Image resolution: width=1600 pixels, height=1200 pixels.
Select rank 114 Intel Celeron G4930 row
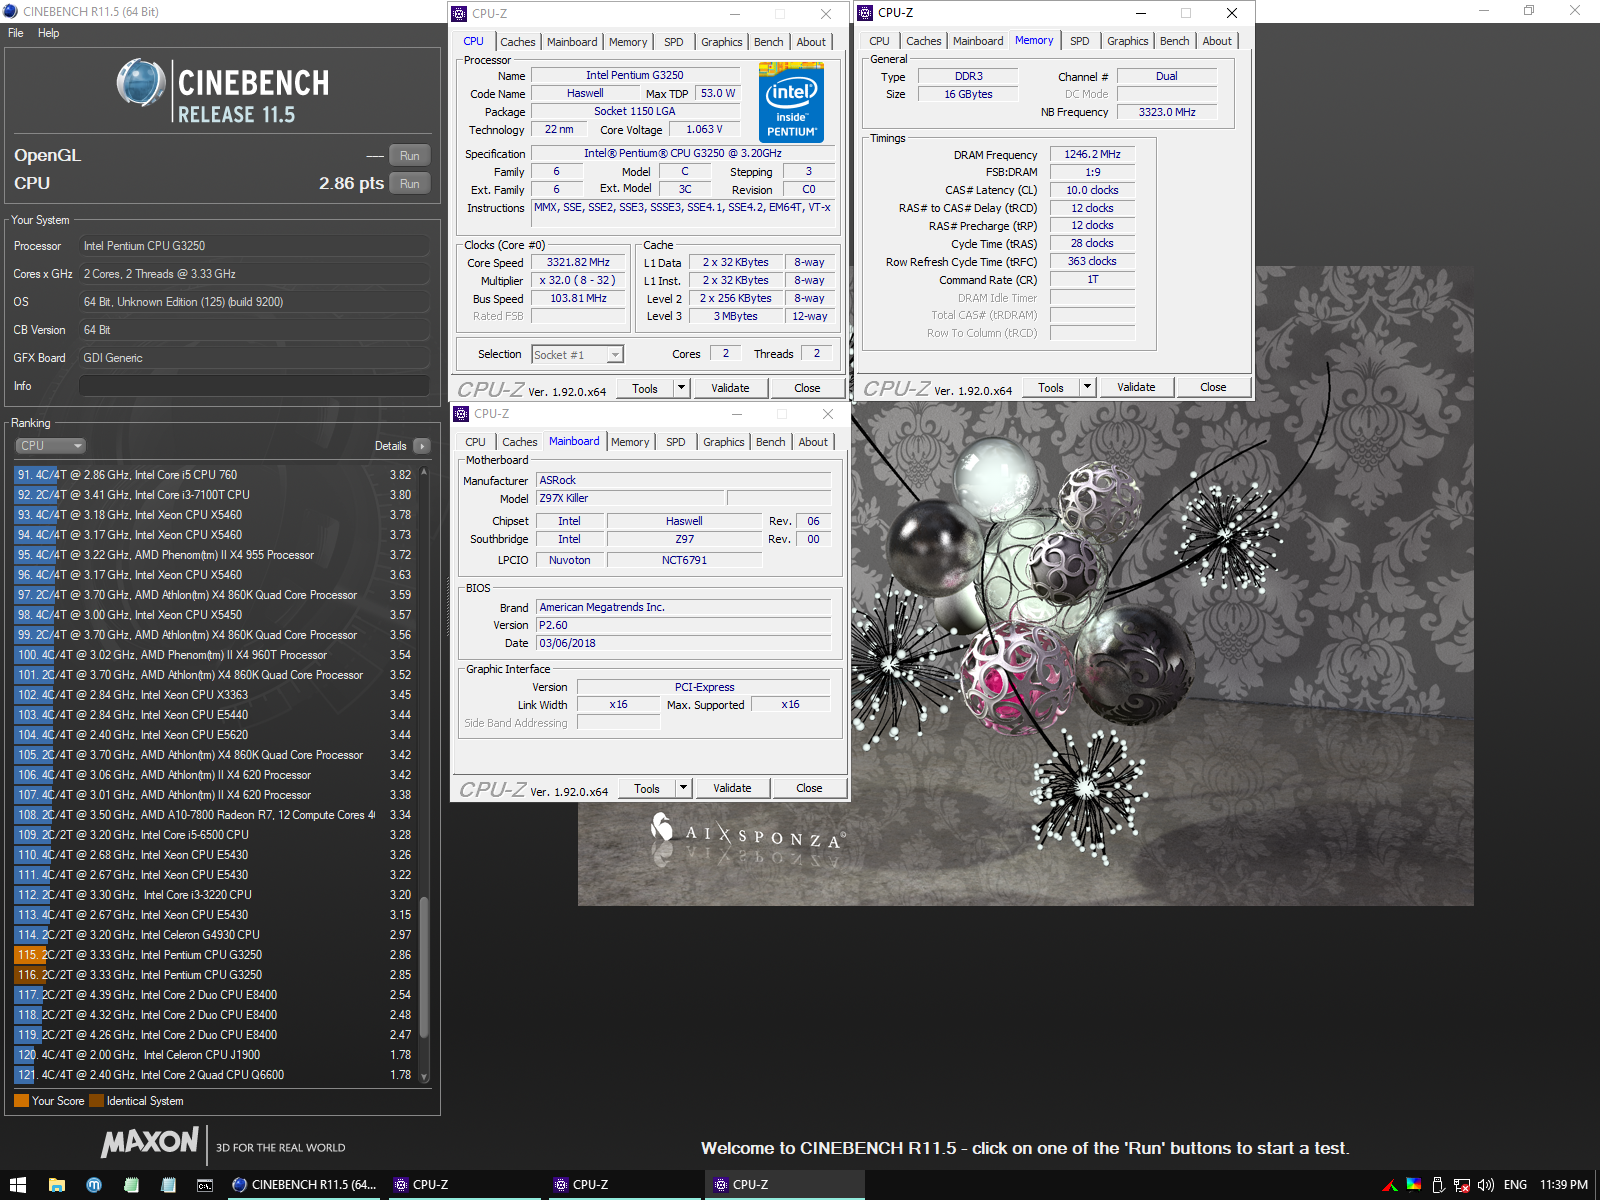click(215, 935)
